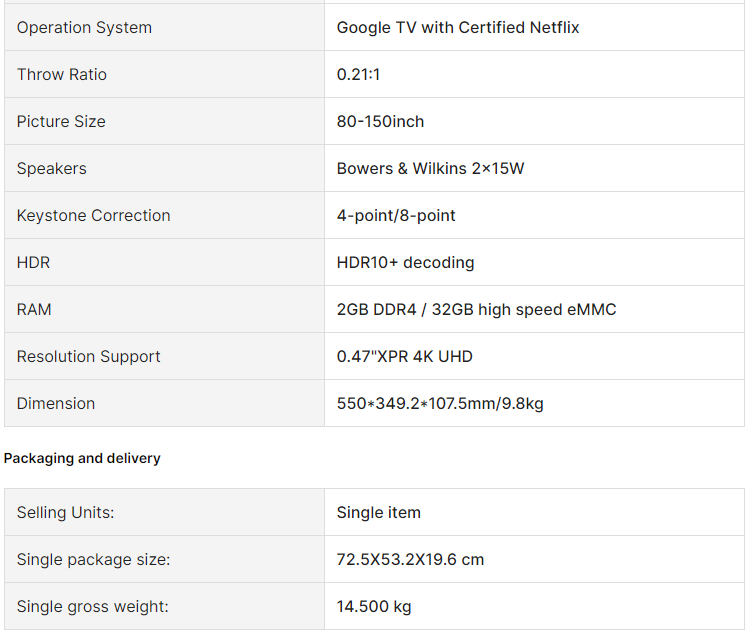Click the Picture Size label
This screenshot has width=749, height=633.
coord(61,122)
